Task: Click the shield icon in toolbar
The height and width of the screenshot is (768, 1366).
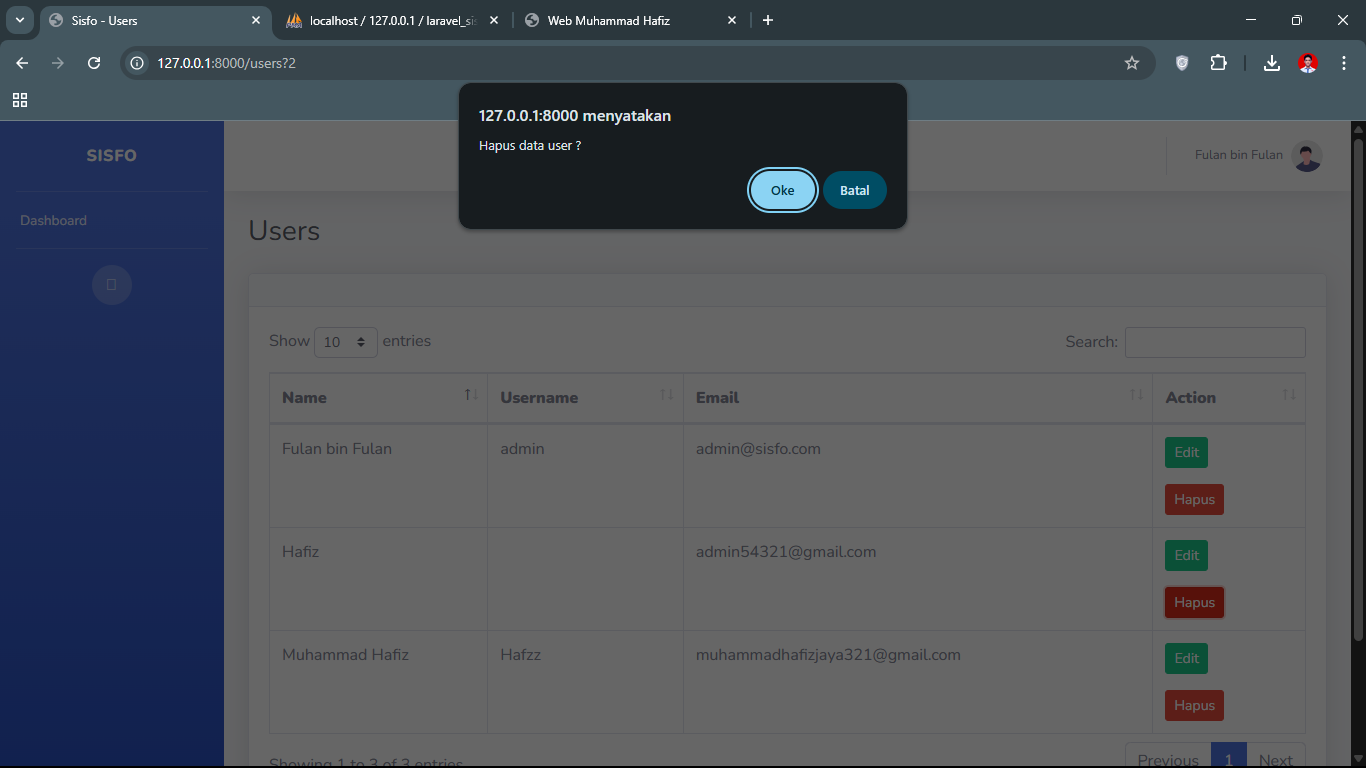Action: (x=1182, y=63)
